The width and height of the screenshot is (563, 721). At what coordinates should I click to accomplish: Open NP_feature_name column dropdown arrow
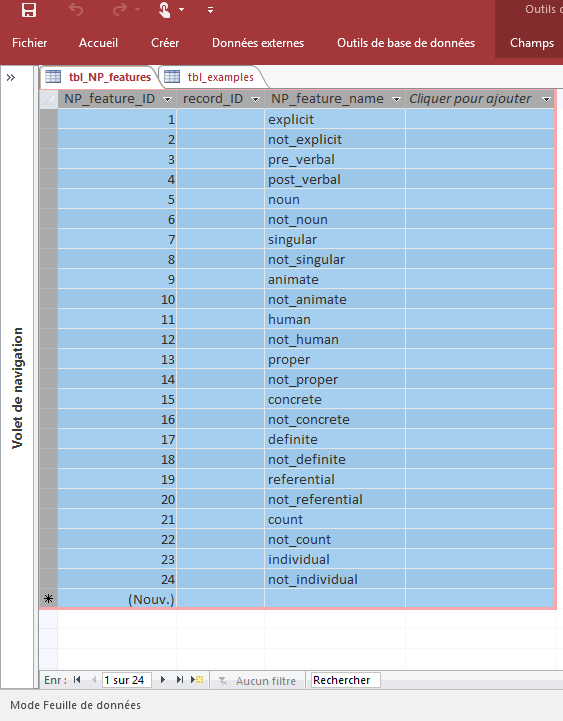click(x=396, y=99)
